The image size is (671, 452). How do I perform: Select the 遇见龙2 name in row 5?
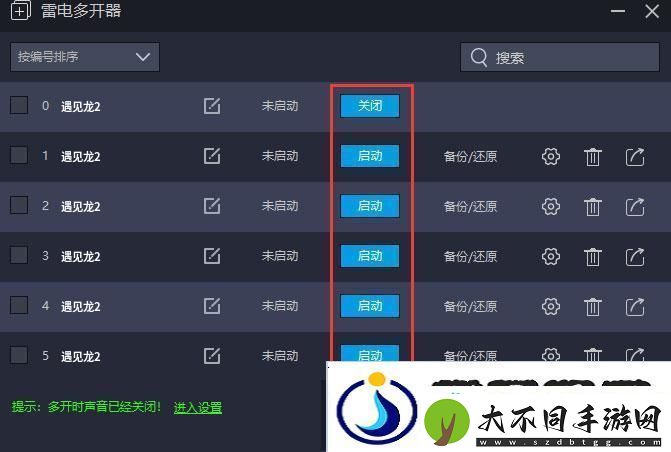pyautogui.click(x=80, y=357)
